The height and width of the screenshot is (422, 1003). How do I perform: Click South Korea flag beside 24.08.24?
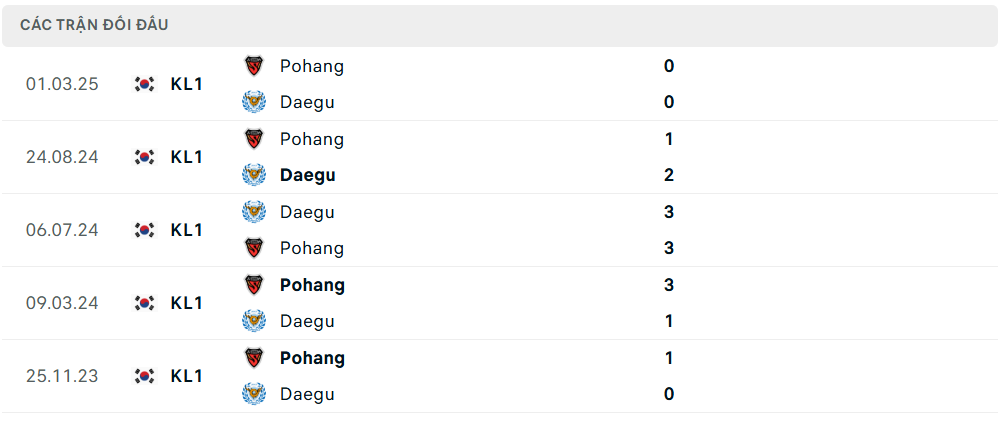145,157
